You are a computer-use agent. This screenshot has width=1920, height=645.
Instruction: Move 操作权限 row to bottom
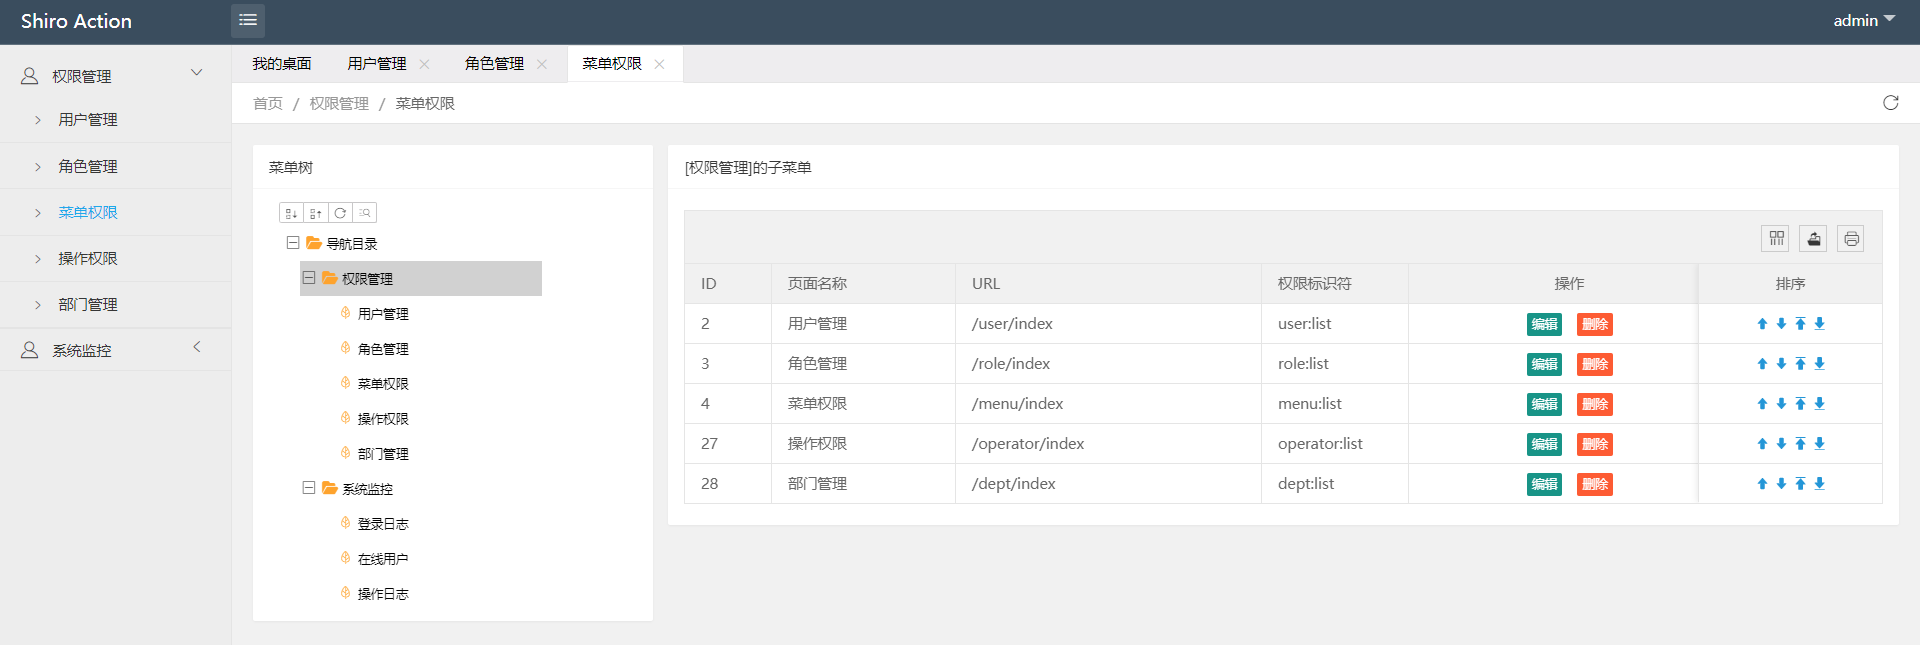coord(1819,444)
